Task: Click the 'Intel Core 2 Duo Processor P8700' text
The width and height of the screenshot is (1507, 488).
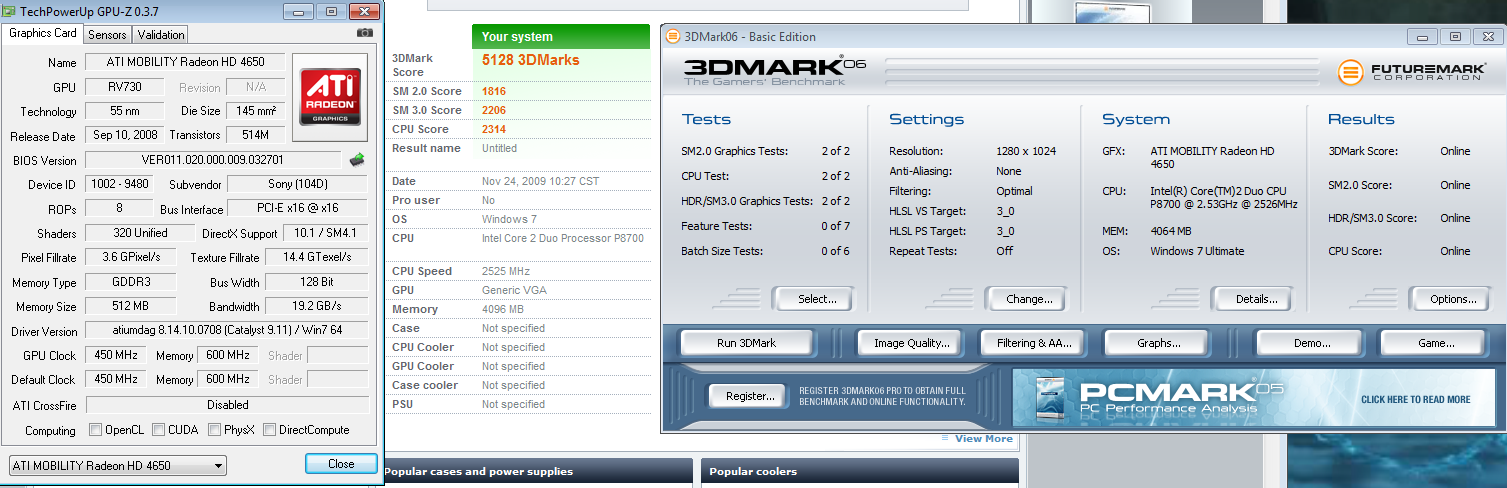Action: (x=562, y=239)
